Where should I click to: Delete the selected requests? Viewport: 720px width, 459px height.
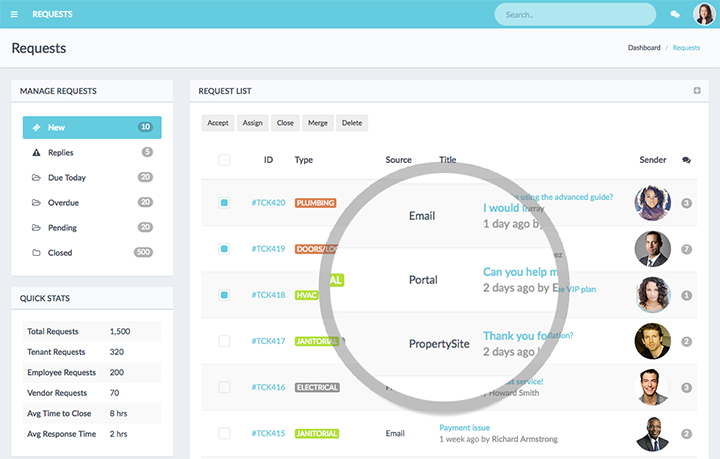352,123
